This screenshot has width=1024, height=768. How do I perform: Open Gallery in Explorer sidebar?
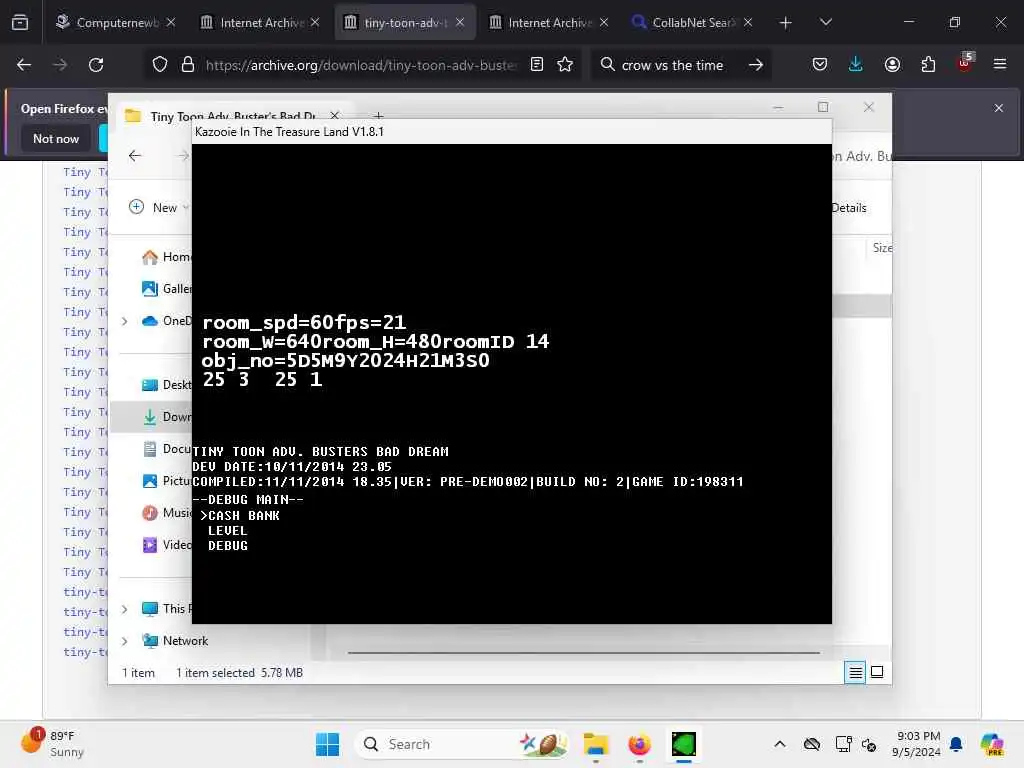coord(167,289)
